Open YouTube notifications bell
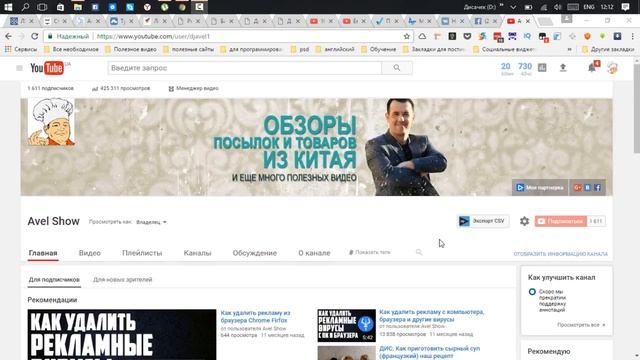The width and height of the screenshot is (640, 360). 592,68
